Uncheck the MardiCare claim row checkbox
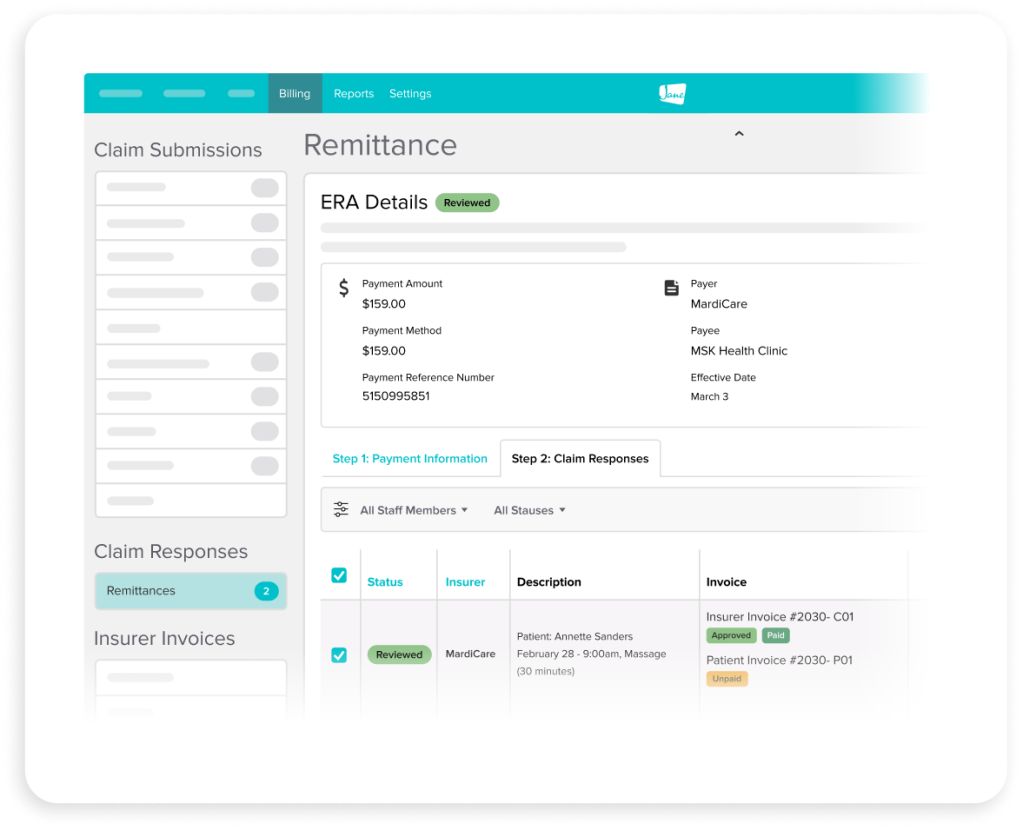Image resolution: width=1023 pixels, height=830 pixels. pyautogui.click(x=339, y=654)
